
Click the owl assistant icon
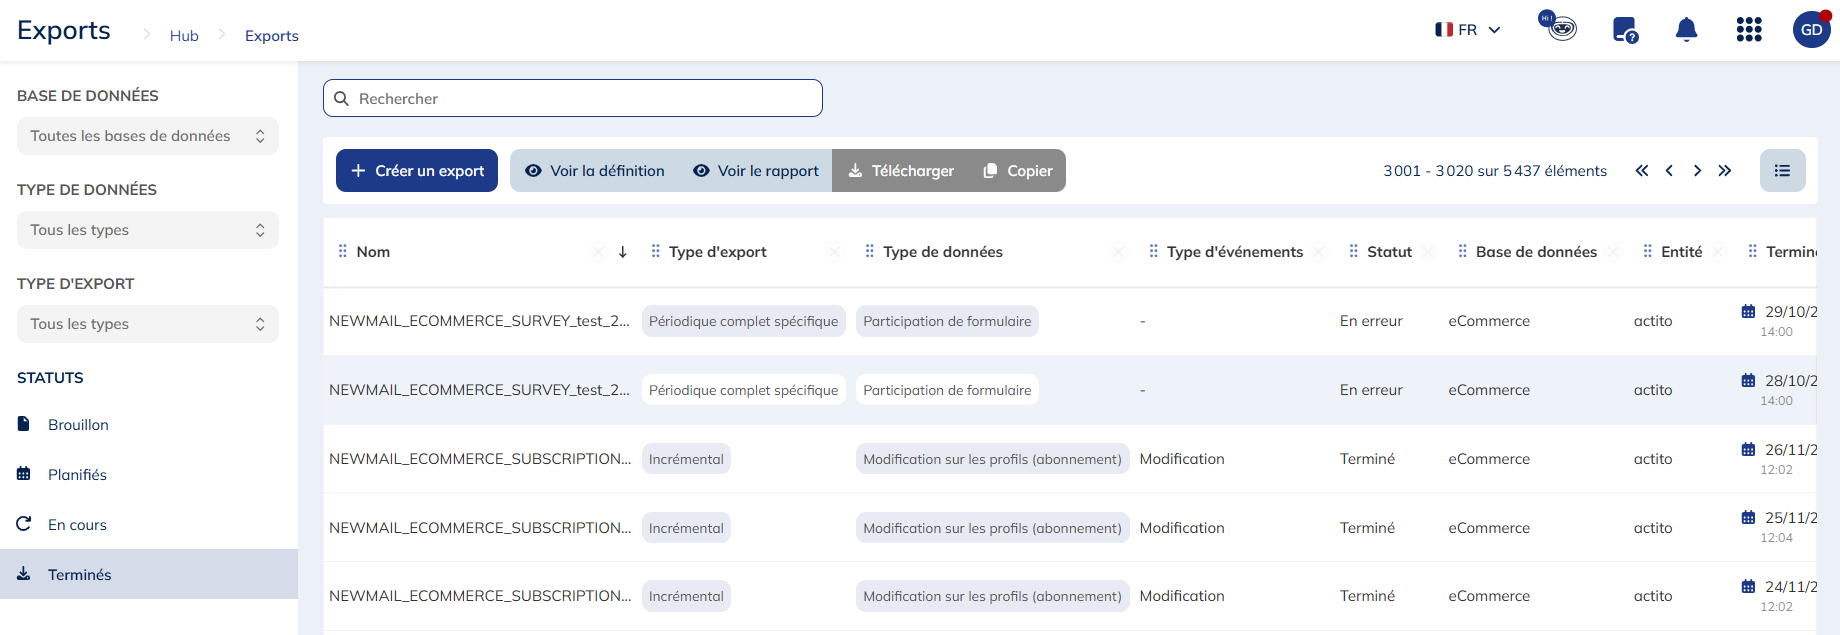[x=1559, y=27]
